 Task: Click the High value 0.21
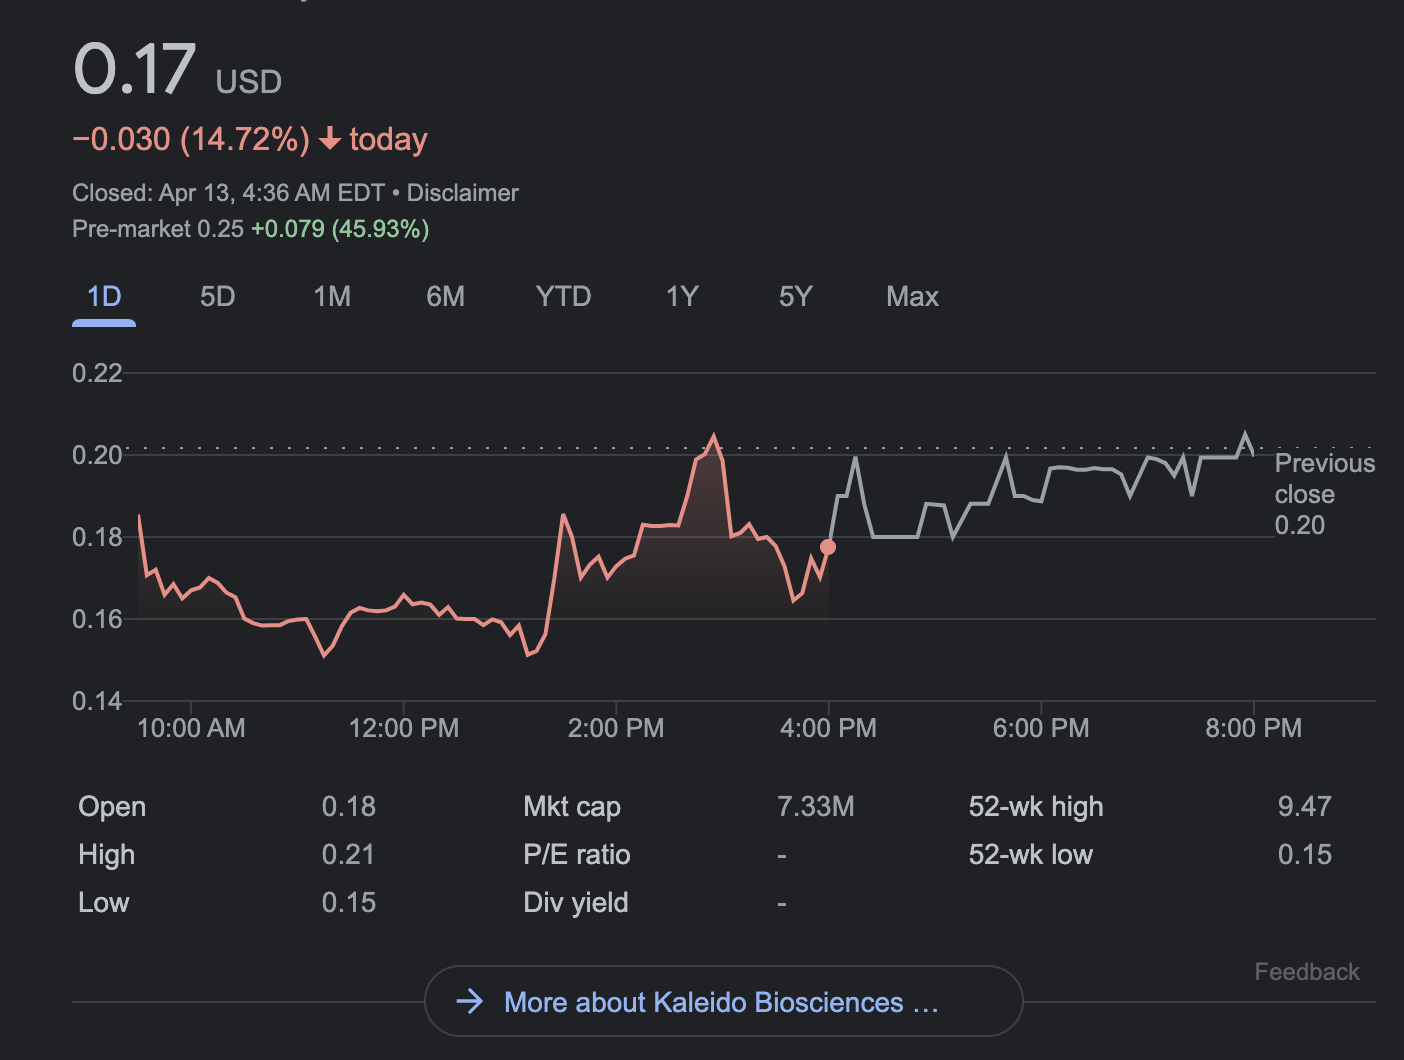pyautogui.click(x=349, y=855)
